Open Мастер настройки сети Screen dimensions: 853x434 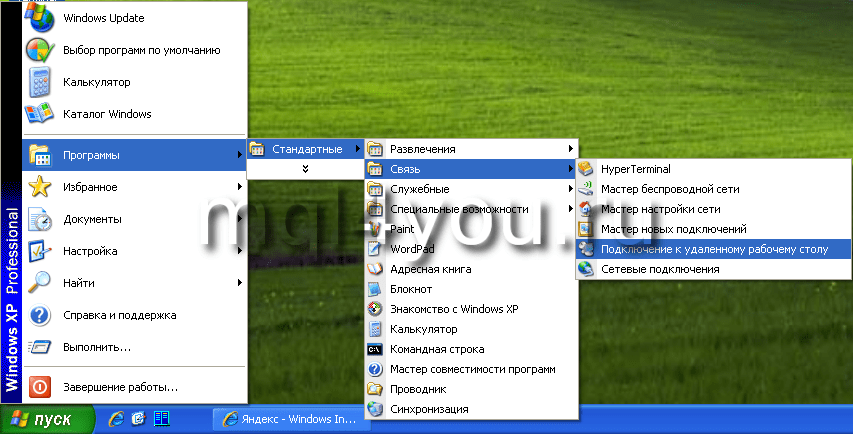tap(660, 209)
